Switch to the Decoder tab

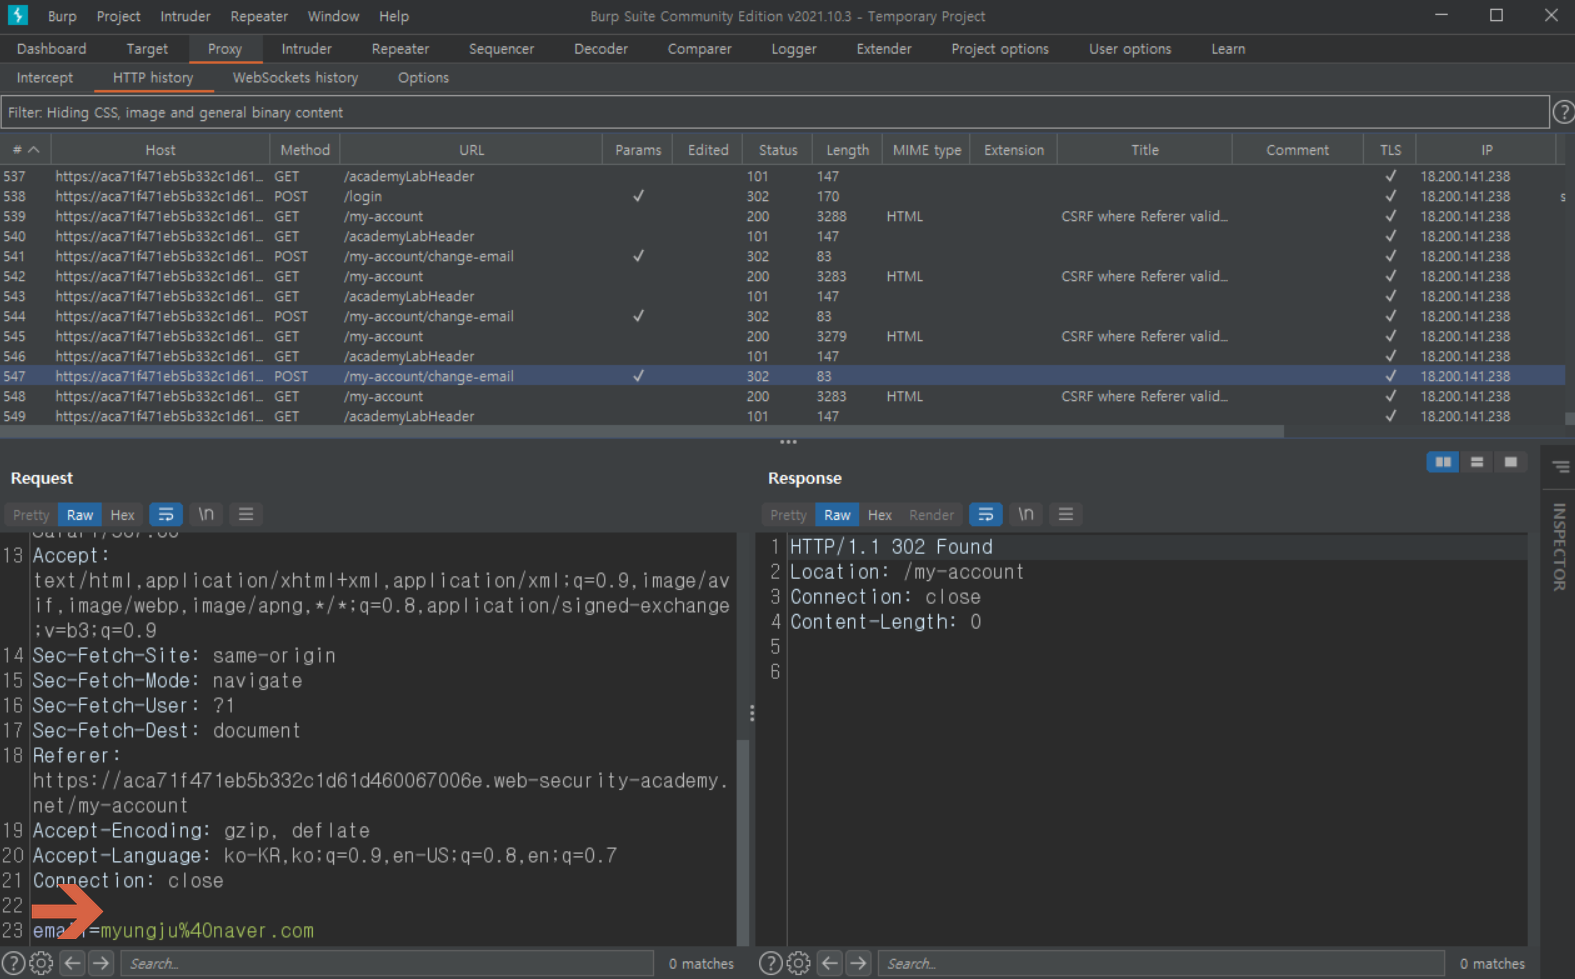601,49
